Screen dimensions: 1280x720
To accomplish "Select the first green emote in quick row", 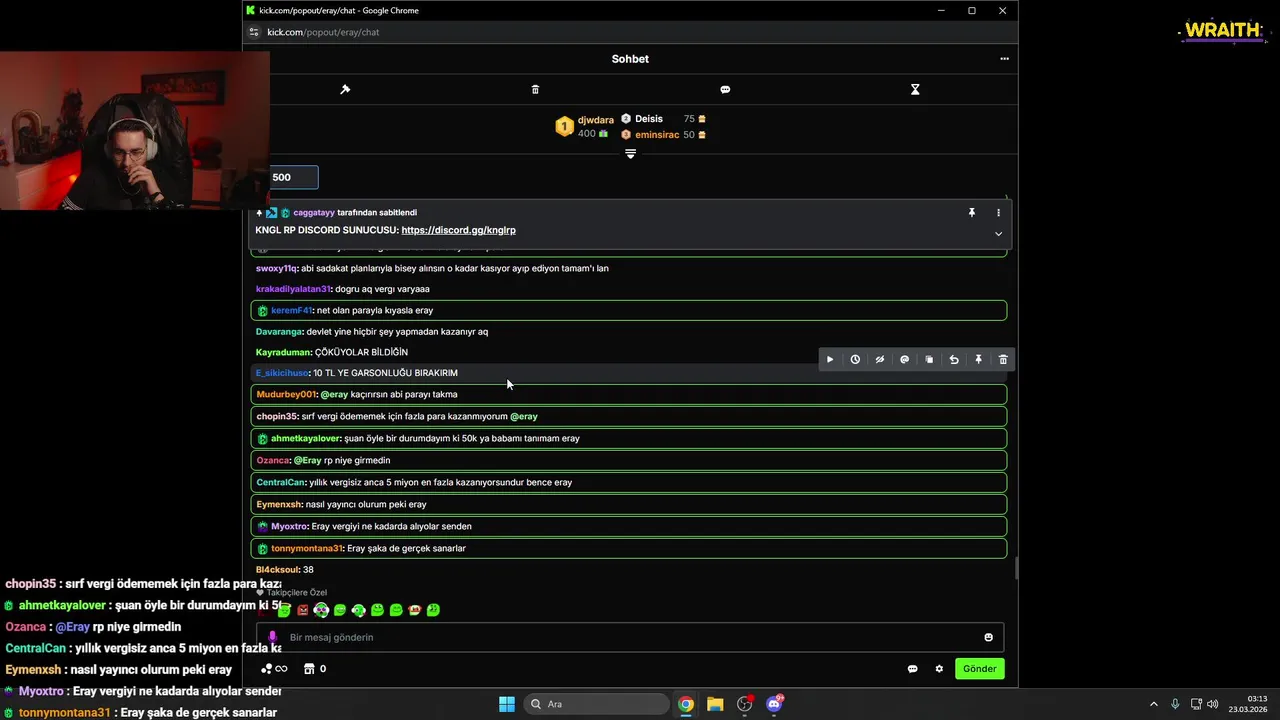I will coord(284,610).
